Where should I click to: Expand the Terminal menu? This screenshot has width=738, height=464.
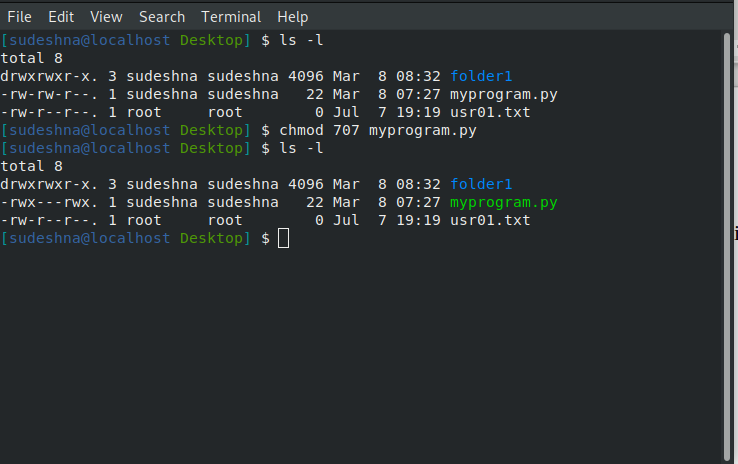[x=231, y=17]
